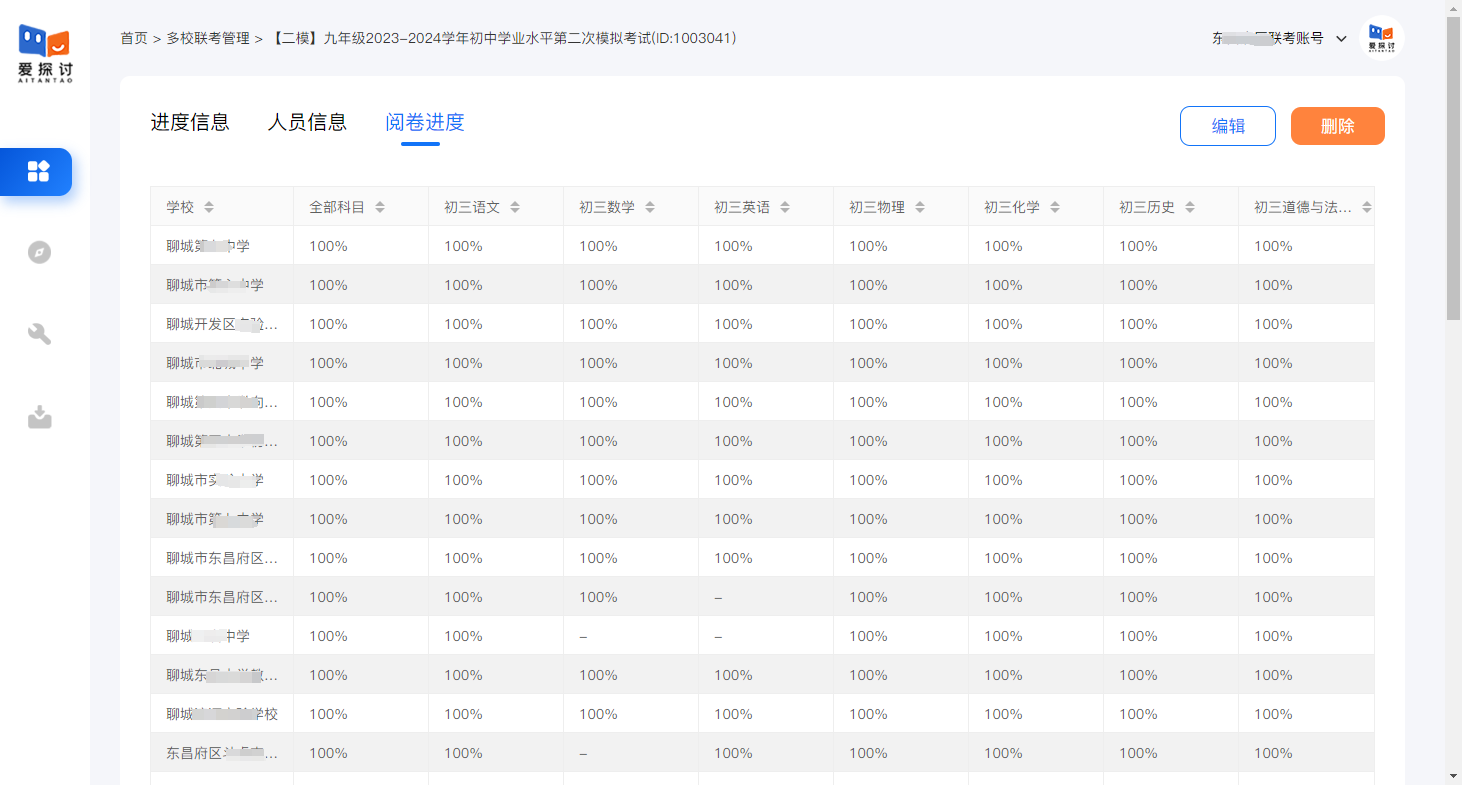Open the download tray icon in sidebar
The height and width of the screenshot is (785, 1462).
(x=39, y=416)
